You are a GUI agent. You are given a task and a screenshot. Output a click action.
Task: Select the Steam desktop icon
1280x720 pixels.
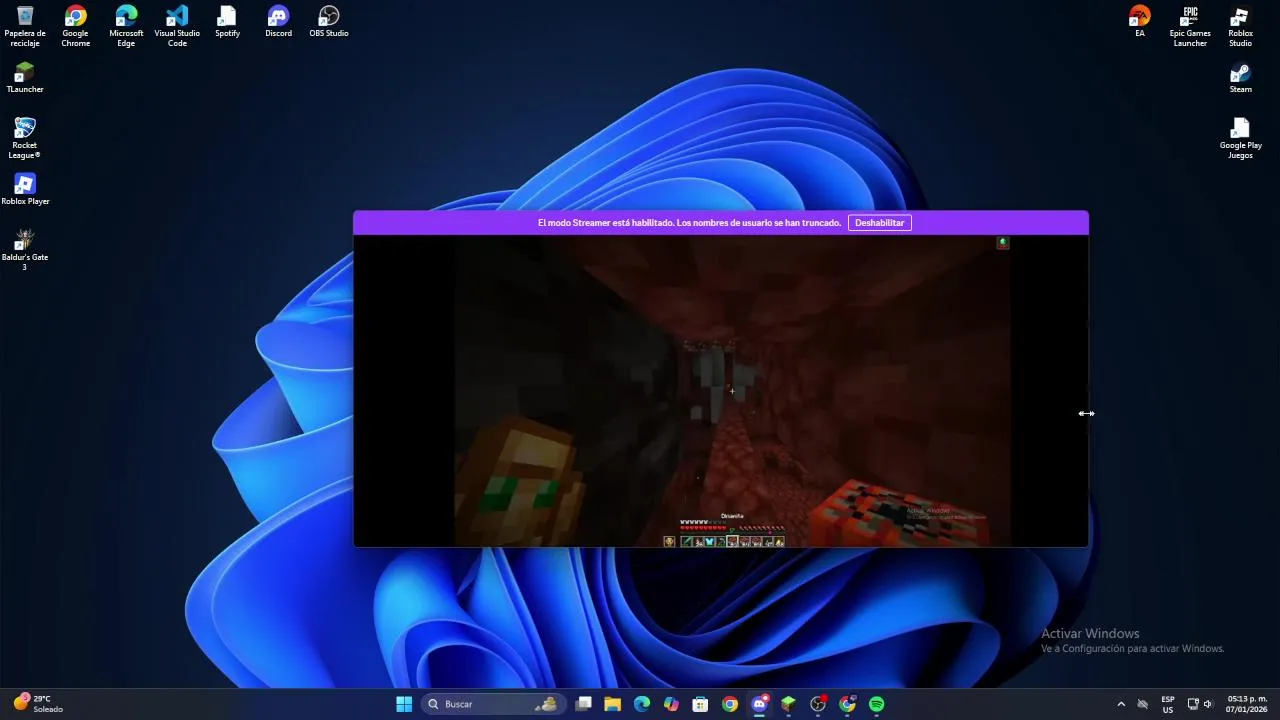tap(1240, 78)
